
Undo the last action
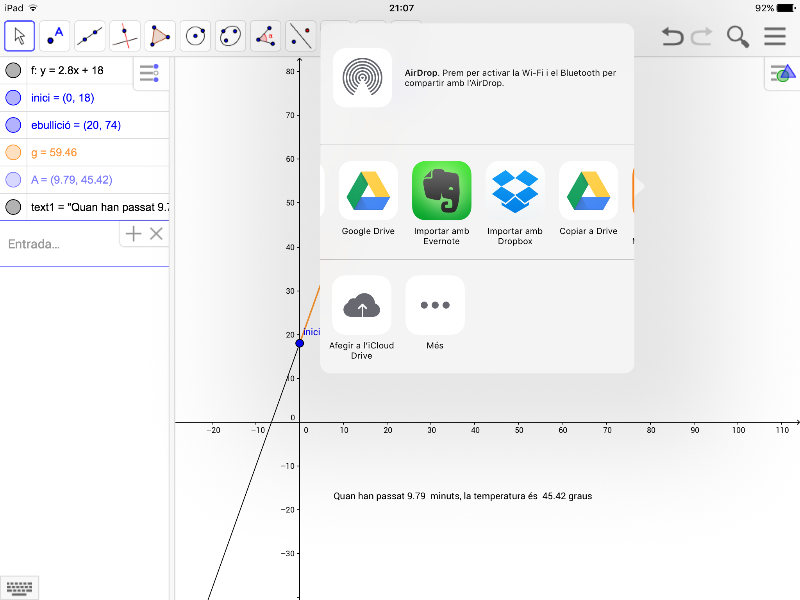(x=672, y=37)
